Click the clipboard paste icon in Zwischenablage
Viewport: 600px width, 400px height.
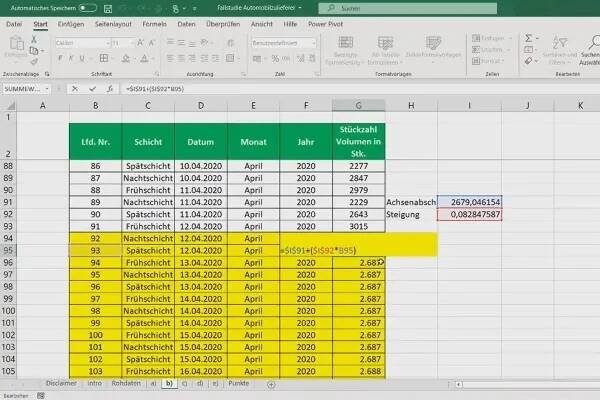point(18,49)
